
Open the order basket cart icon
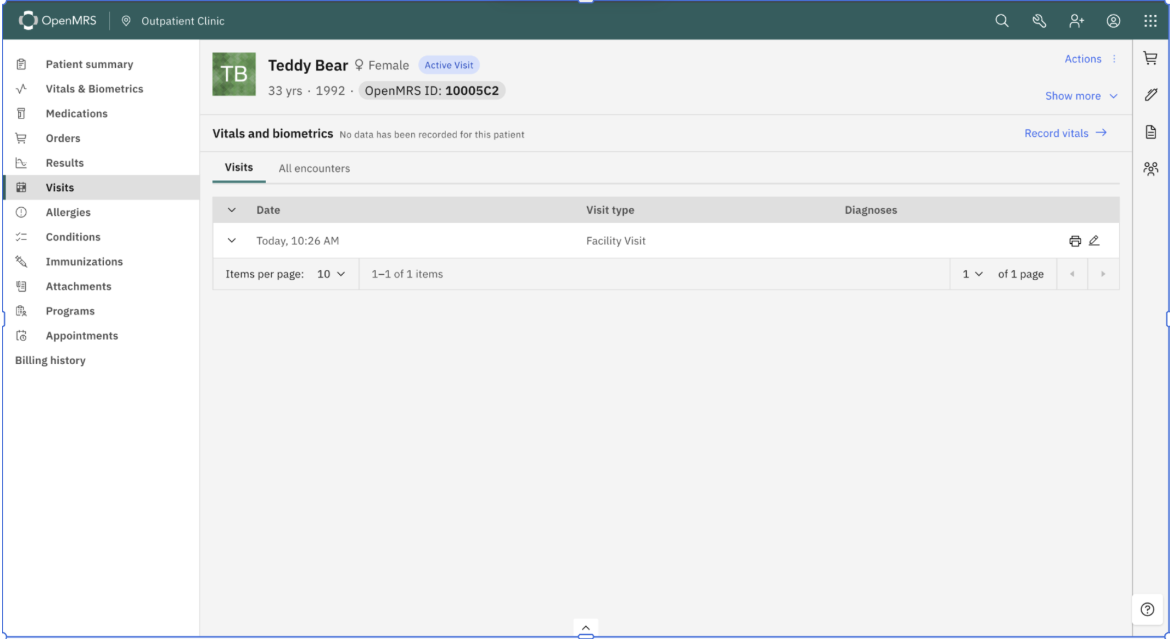pos(1150,59)
